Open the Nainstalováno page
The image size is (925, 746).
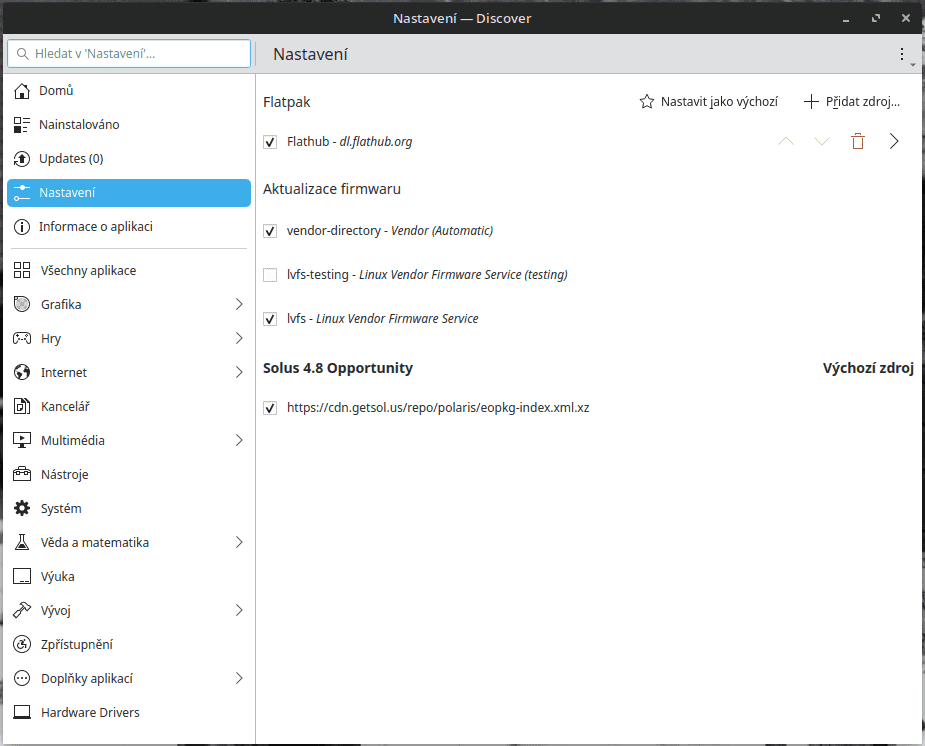[79, 125]
